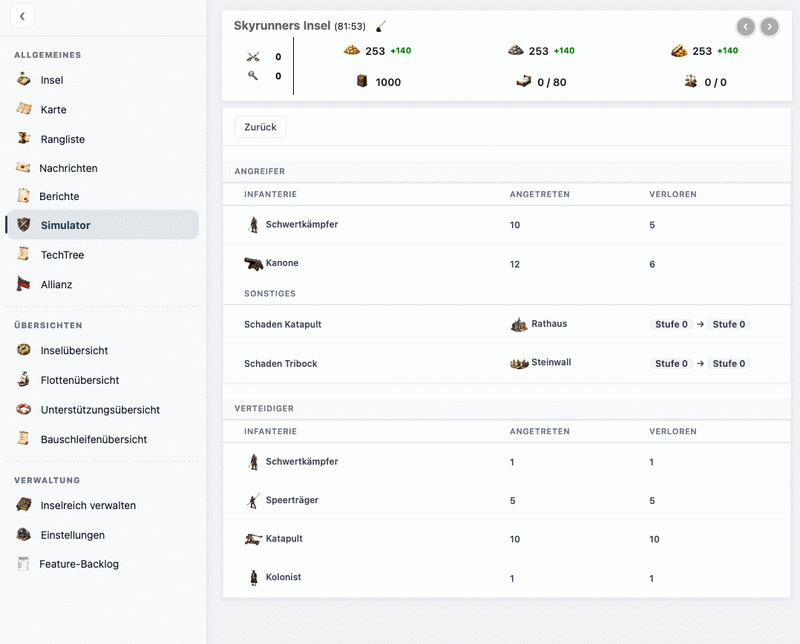Go to next island arrow

tap(769, 26)
